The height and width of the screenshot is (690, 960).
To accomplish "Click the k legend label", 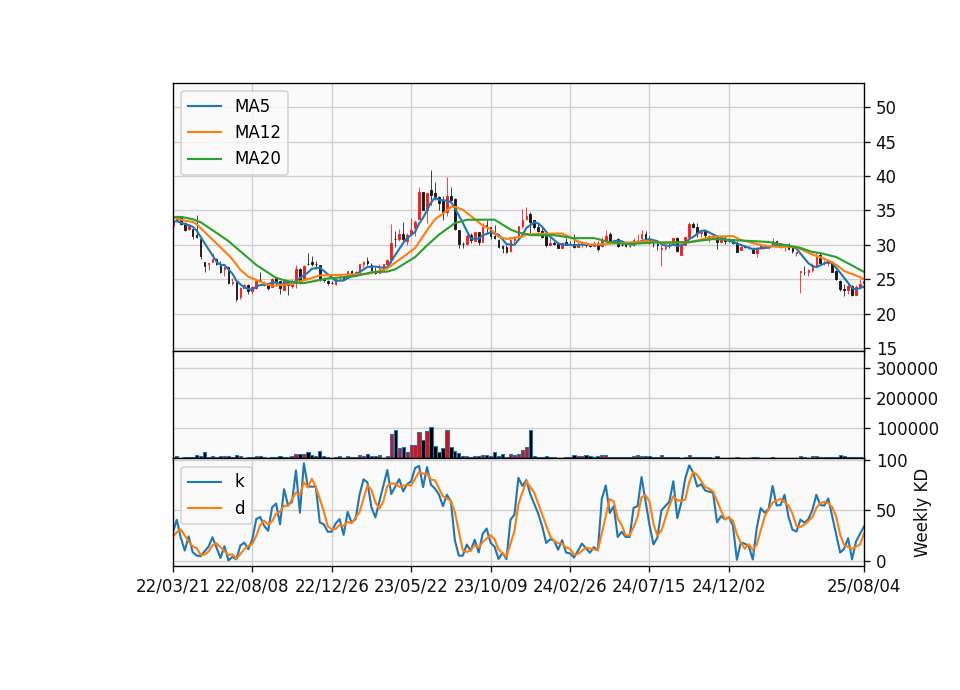I will [x=239, y=481].
